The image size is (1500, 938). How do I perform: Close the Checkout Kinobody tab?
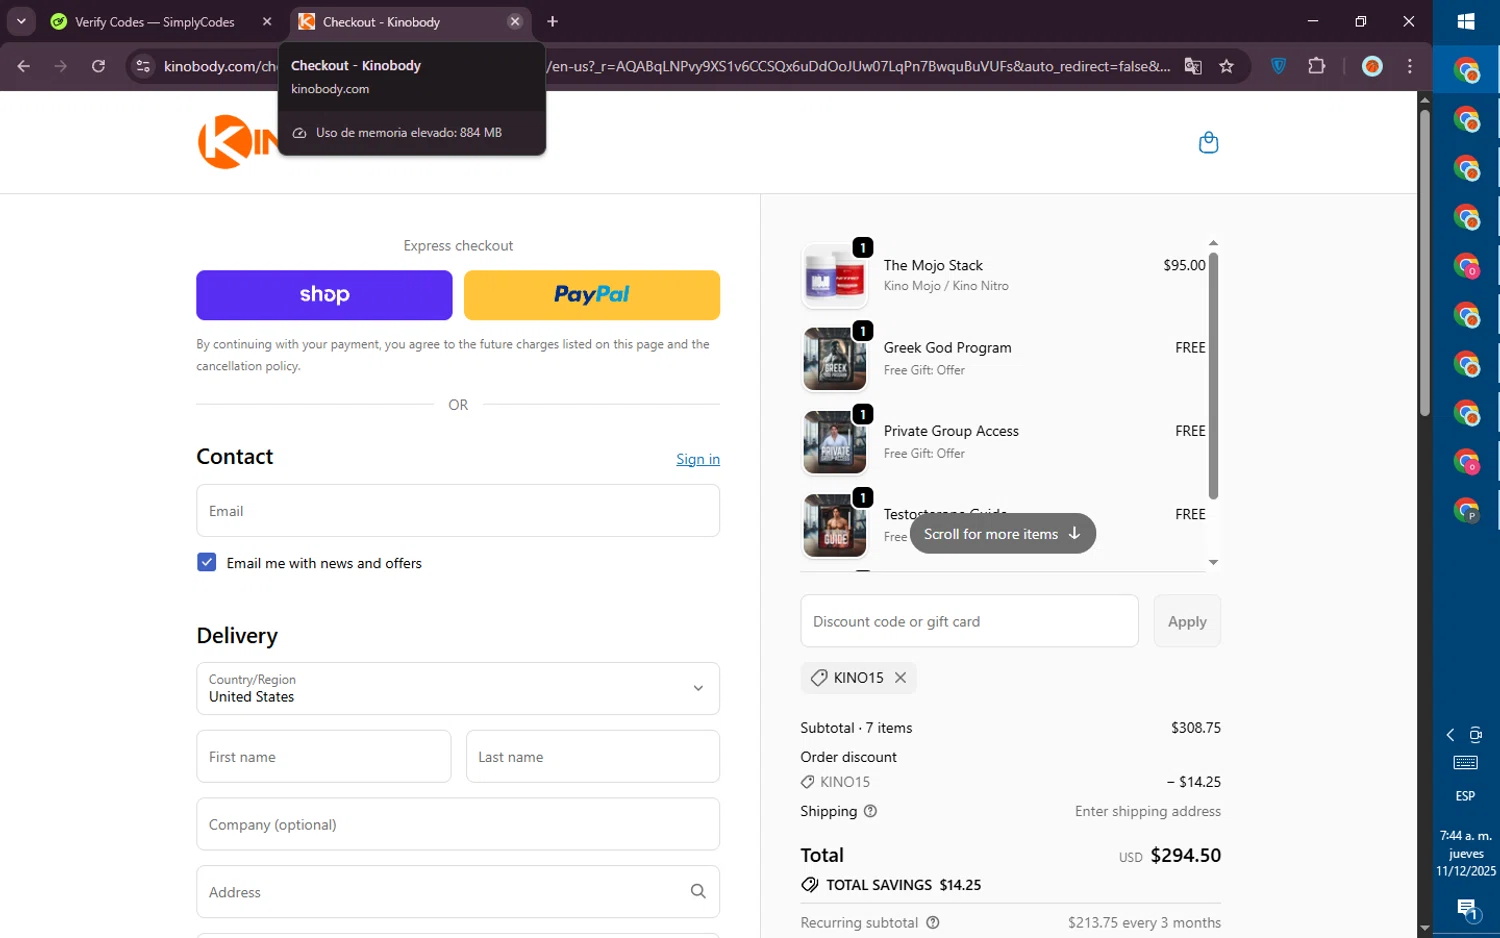coord(515,21)
